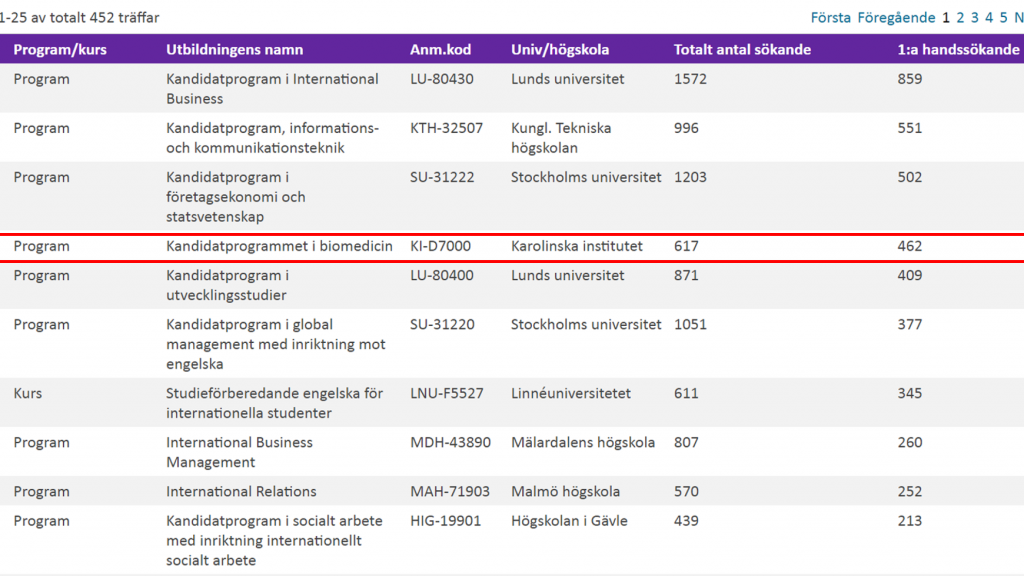Jump to results page 5
1024x576 pixels.
coord(1004,18)
